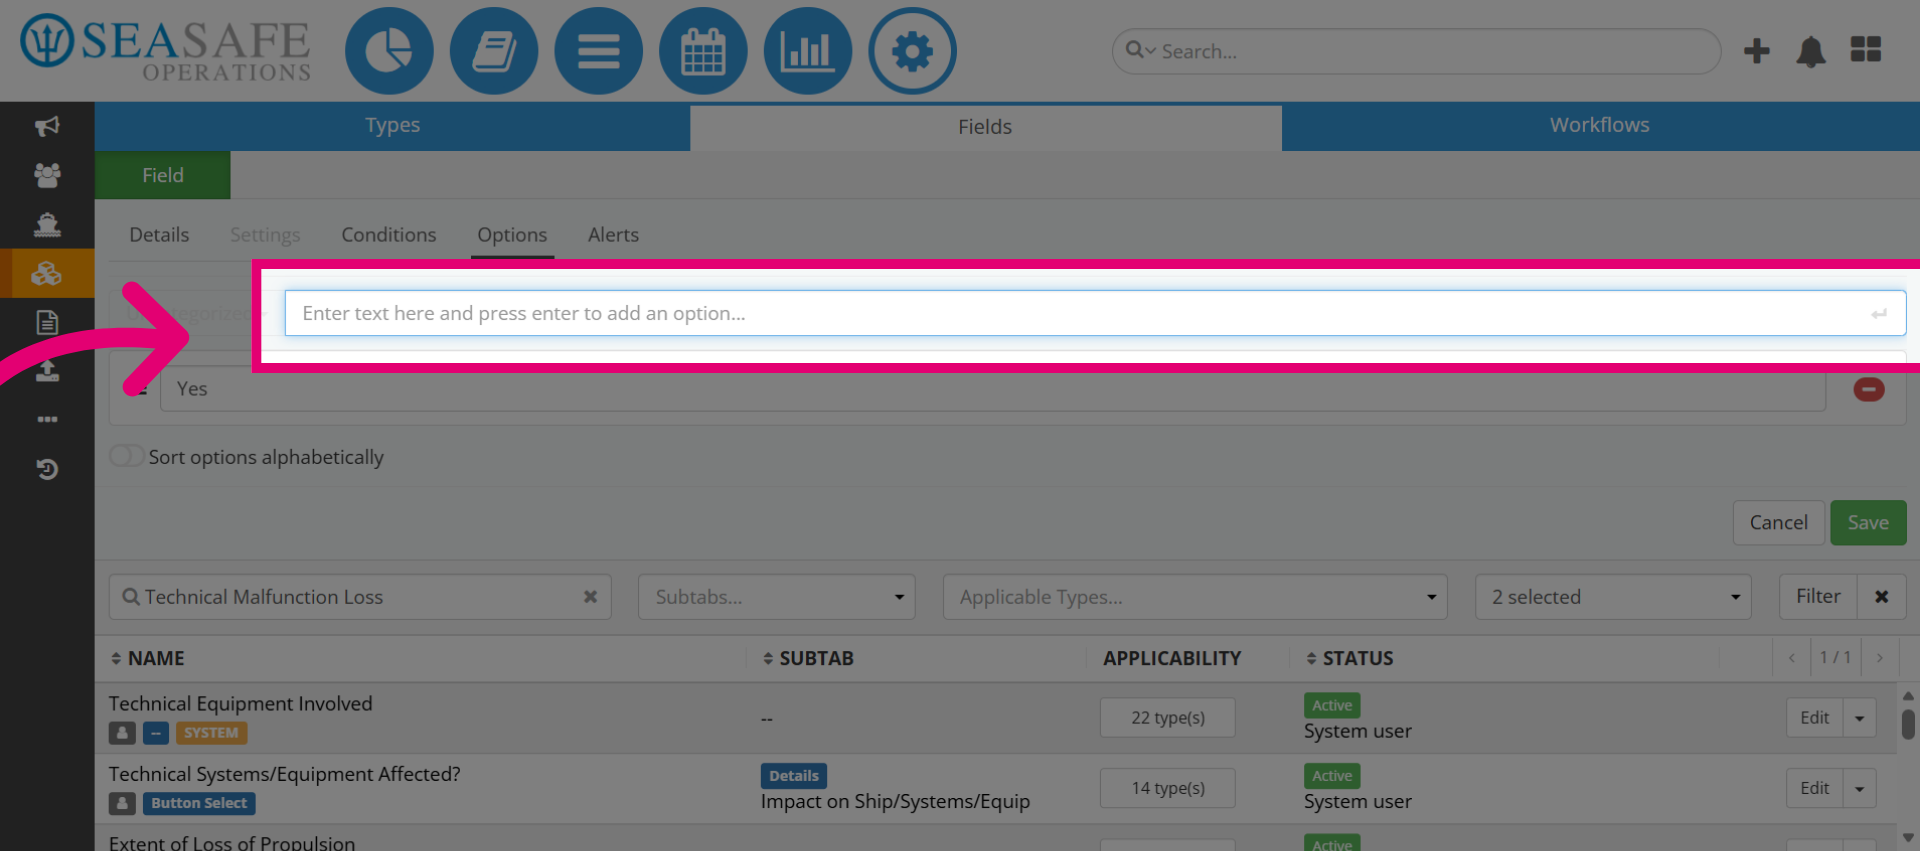Sort by the SUBTAB column
1920x851 pixels.
[x=808, y=658]
